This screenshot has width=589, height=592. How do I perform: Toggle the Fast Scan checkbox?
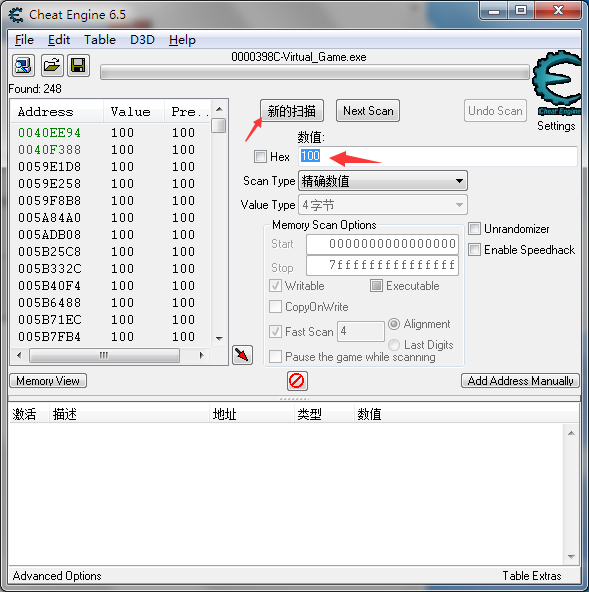click(x=275, y=332)
